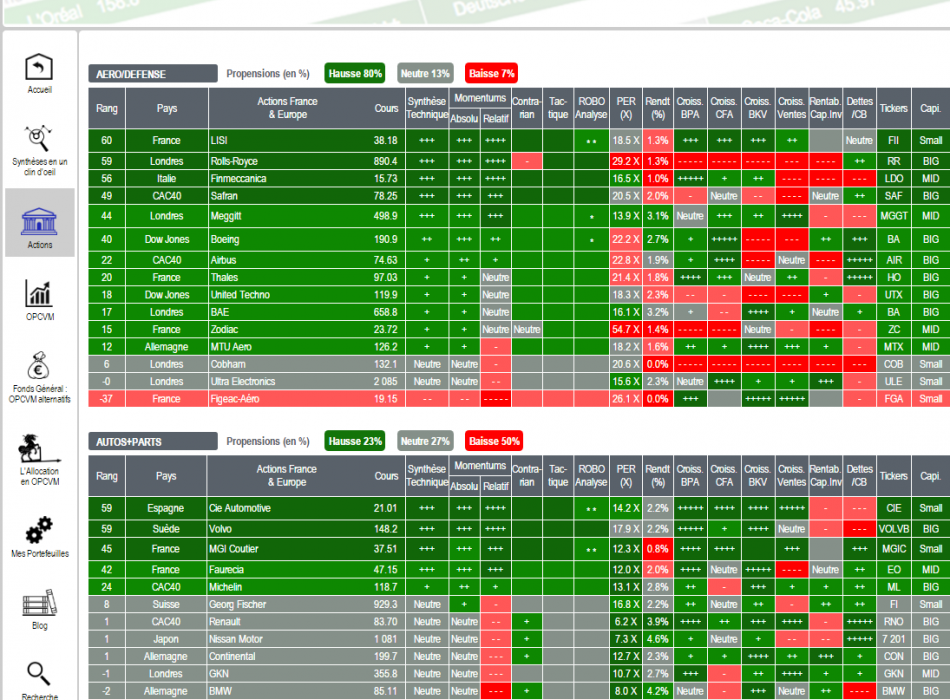Click Rang column header in Aero/Defense table
Viewport: 950px width, 700px height.
click(107, 108)
